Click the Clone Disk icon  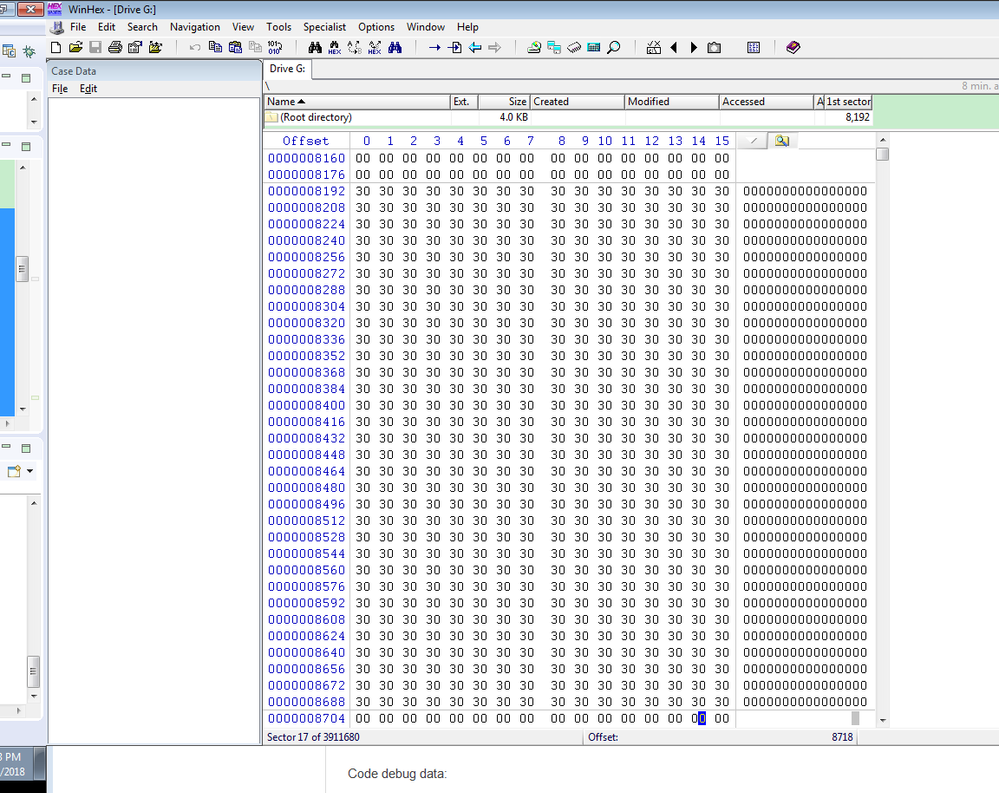click(x=554, y=47)
